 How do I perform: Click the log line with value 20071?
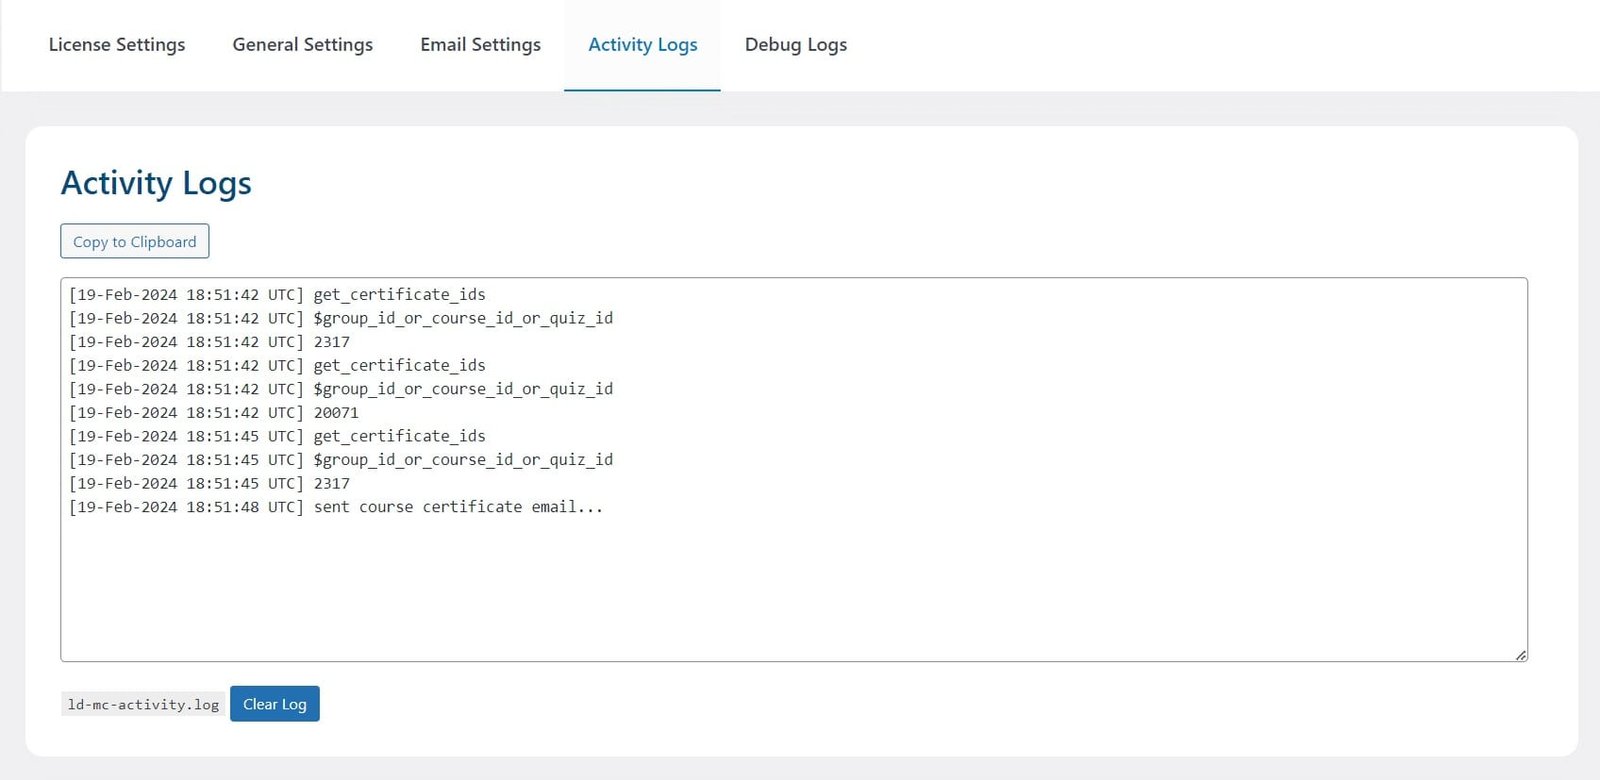point(214,413)
